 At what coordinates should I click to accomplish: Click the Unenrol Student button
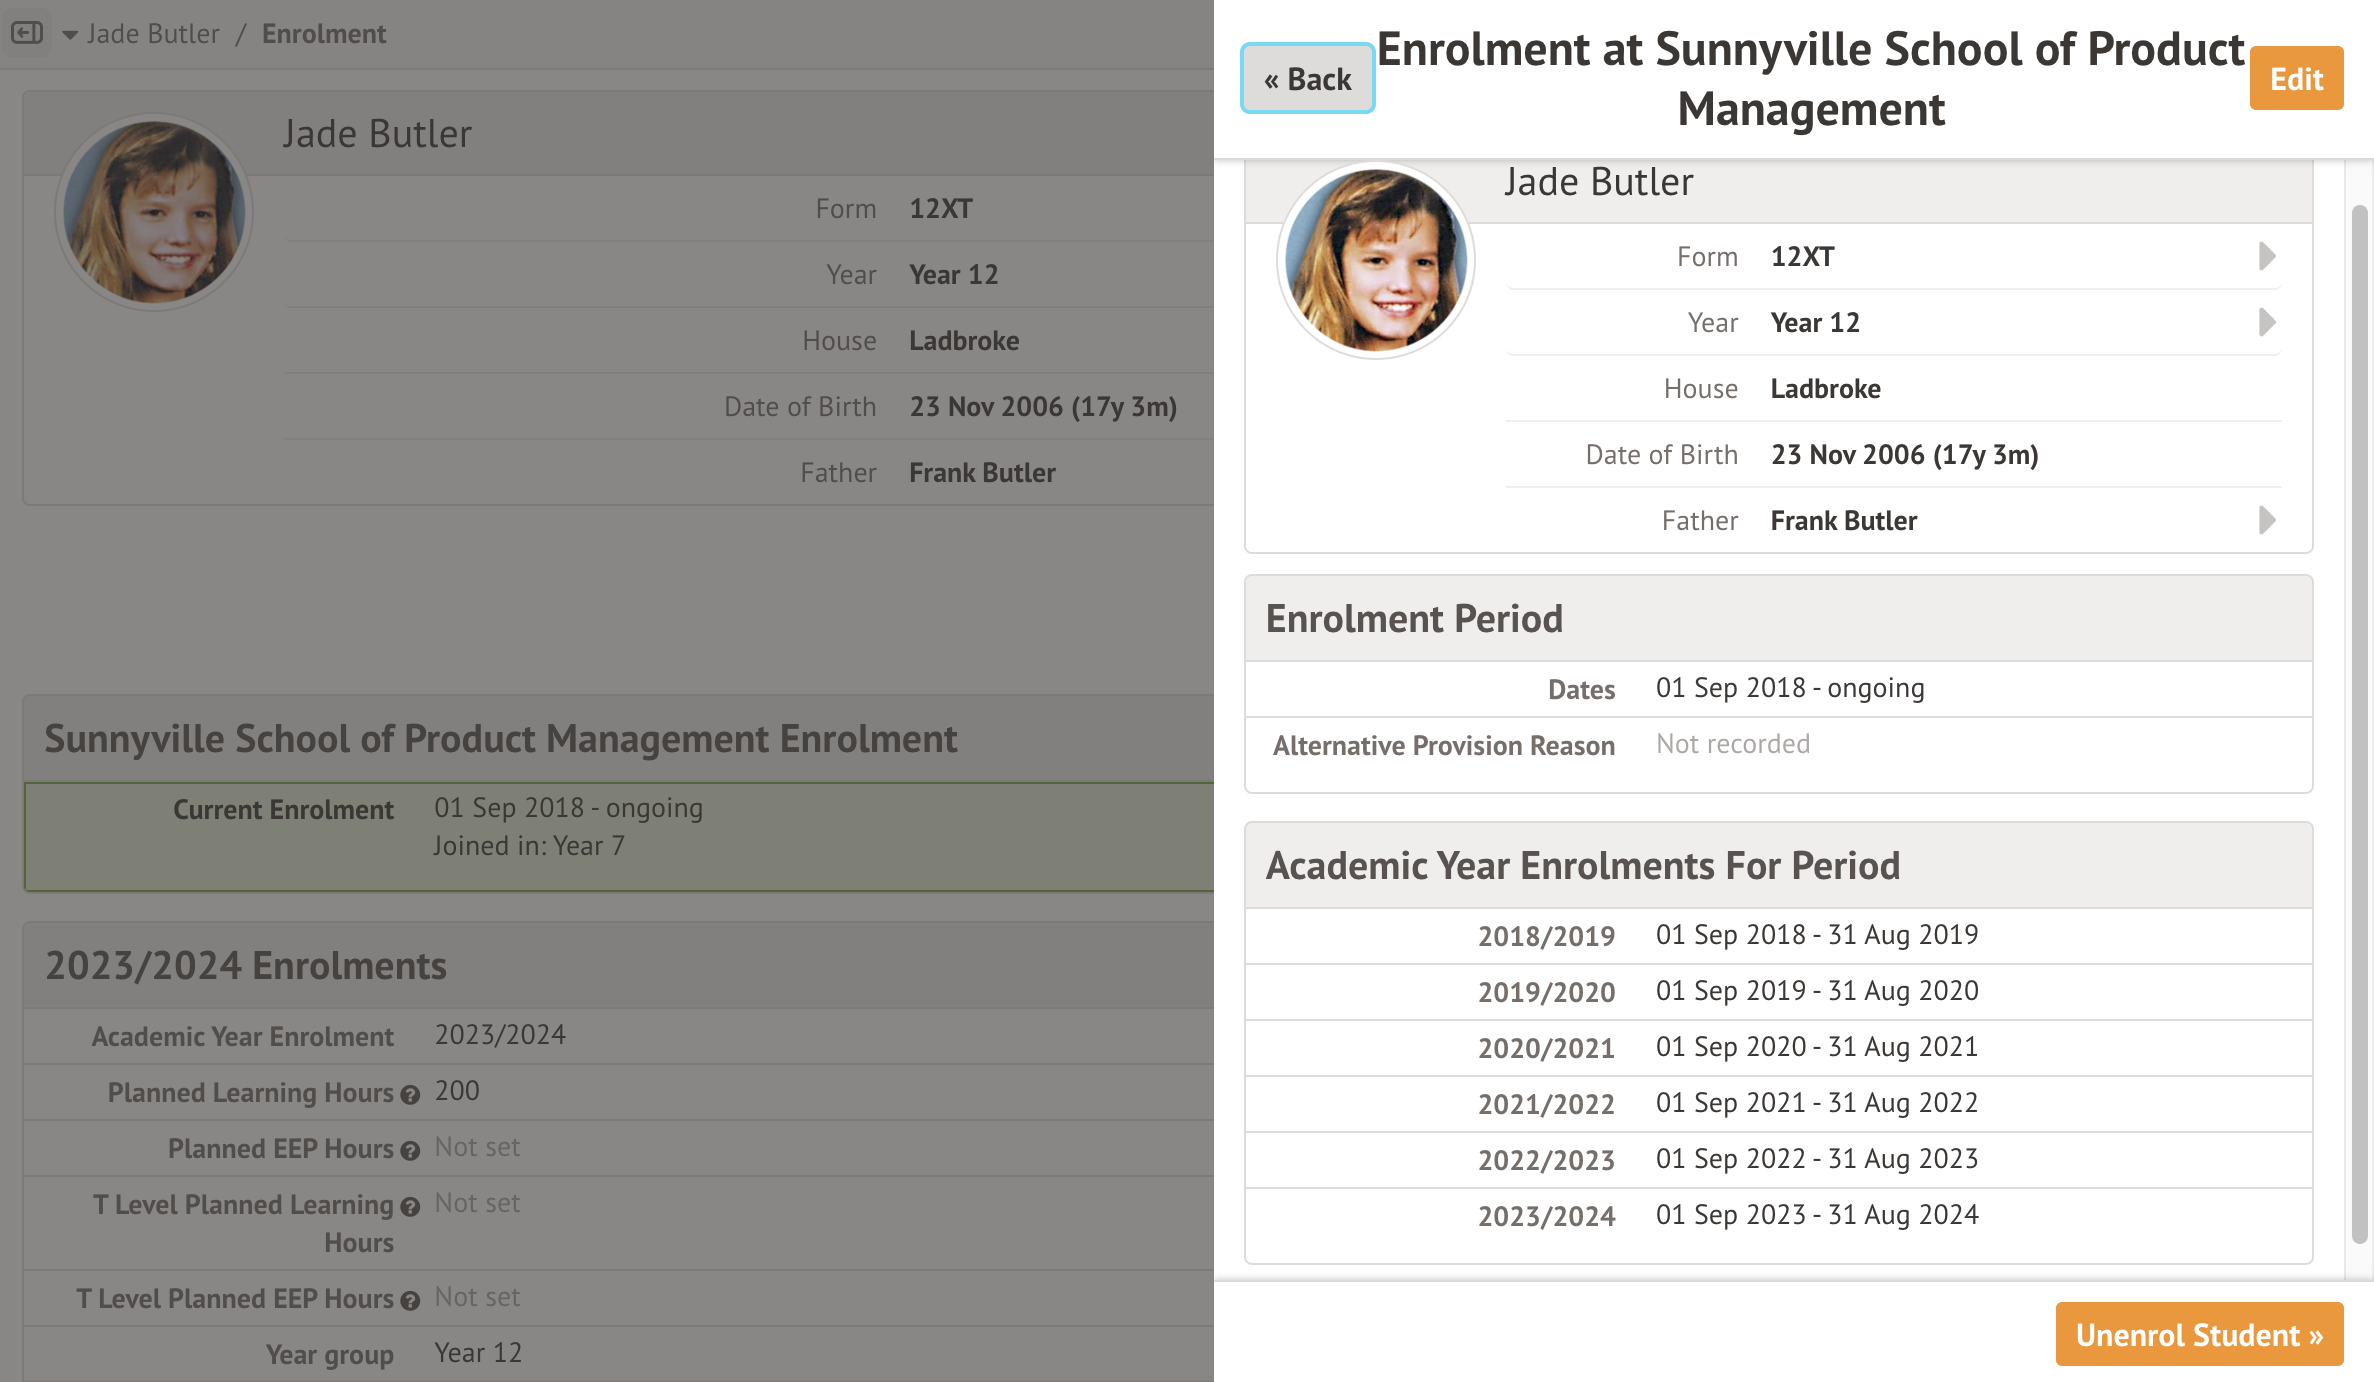coord(2198,1334)
